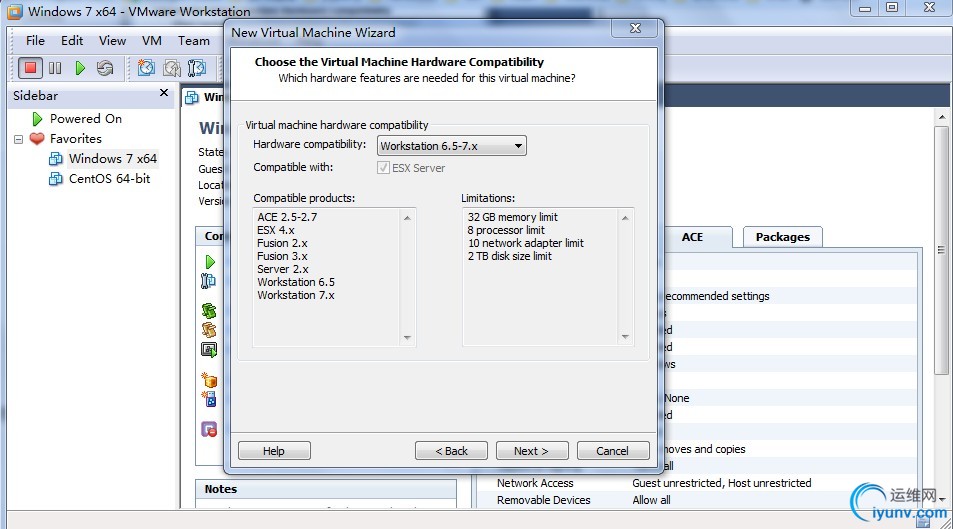Close the wizard dialog with X

click(635, 28)
